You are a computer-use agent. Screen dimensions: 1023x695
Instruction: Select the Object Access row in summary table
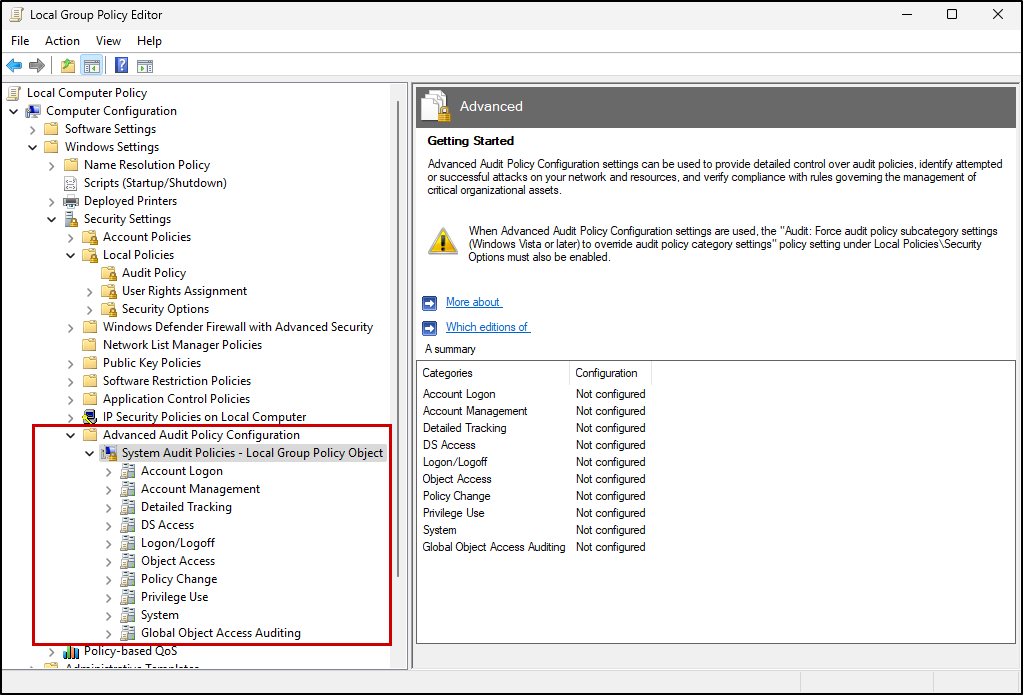pos(457,478)
